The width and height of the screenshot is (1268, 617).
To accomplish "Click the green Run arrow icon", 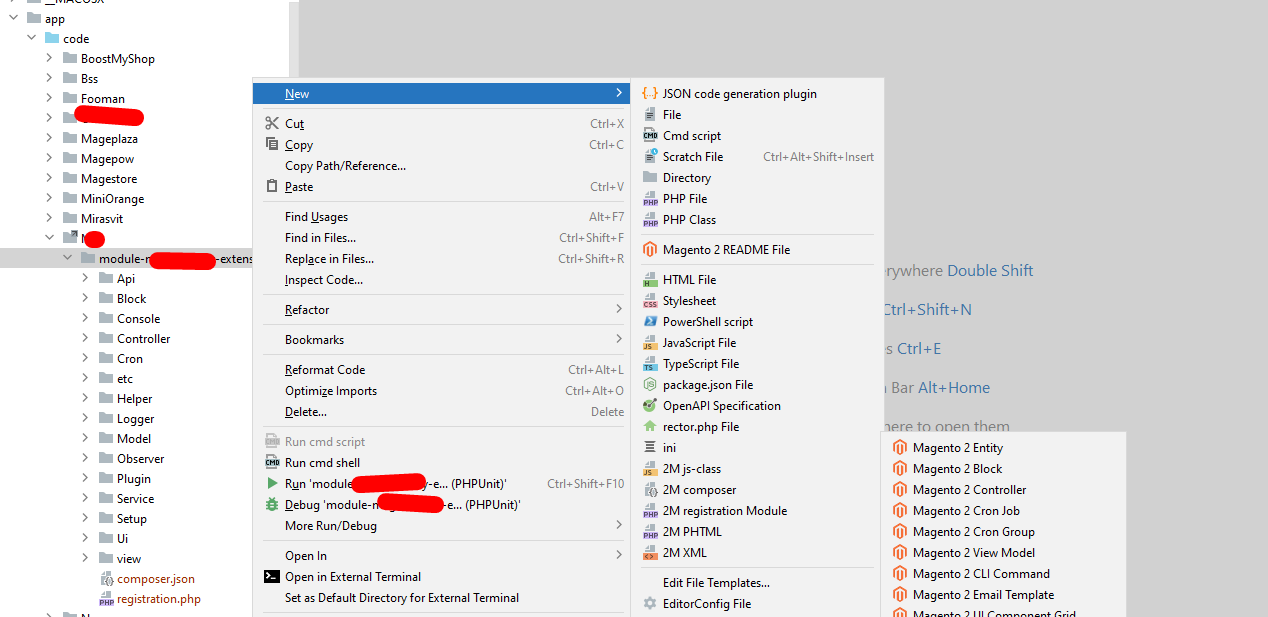I will [272, 483].
